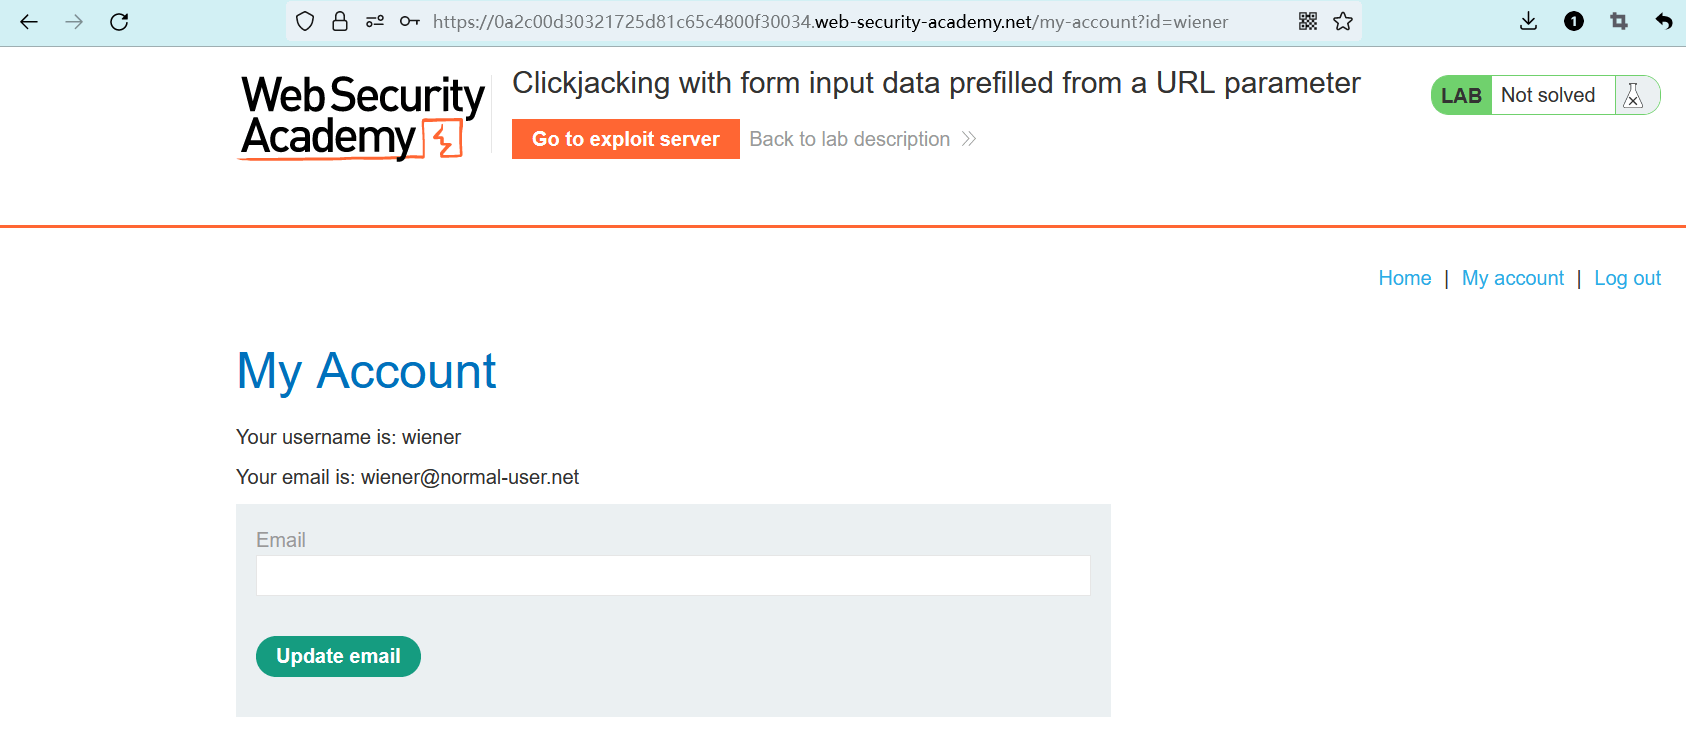Show the page QR code
This screenshot has height=753, width=1686.
pyautogui.click(x=1308, y=22)
